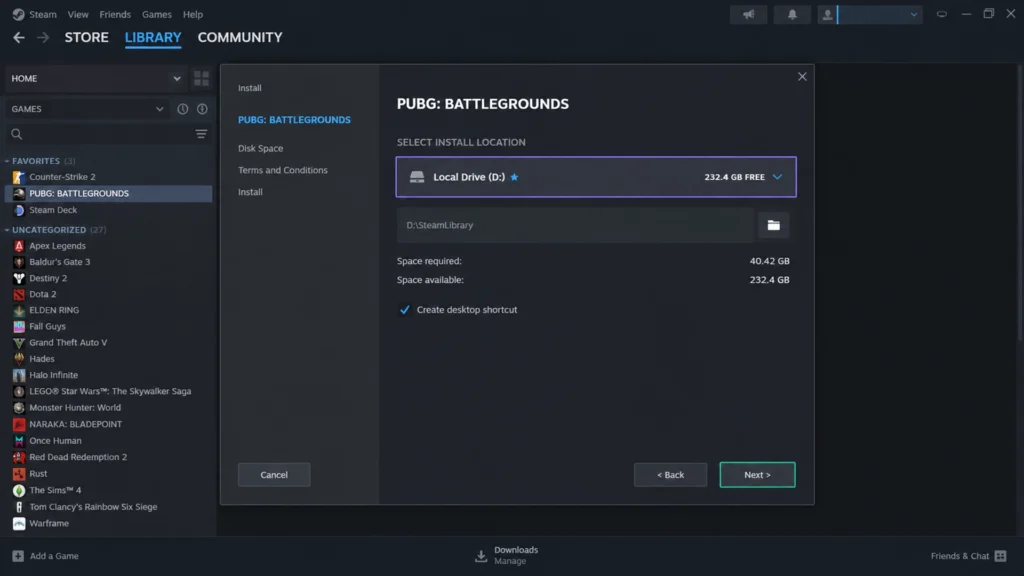Open the Friends menu
The image size is (1024, 576).
[115, 14]
